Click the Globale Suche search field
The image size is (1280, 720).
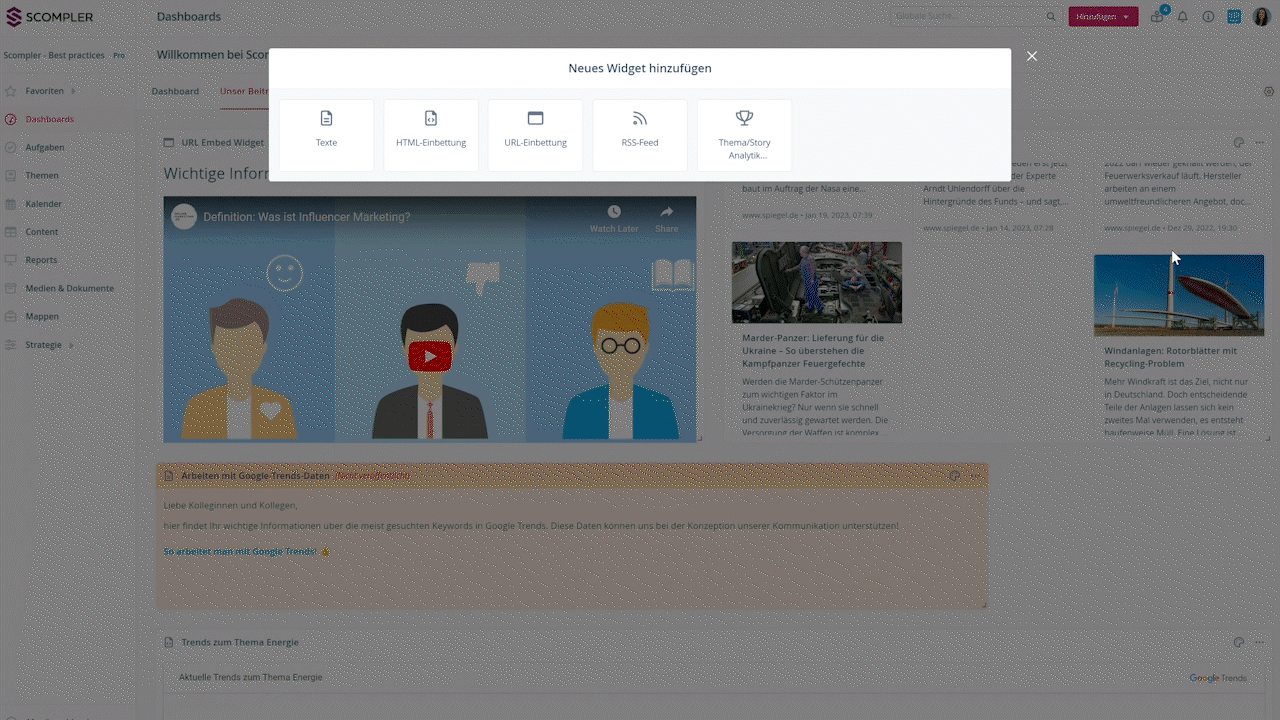click(967, 17)
